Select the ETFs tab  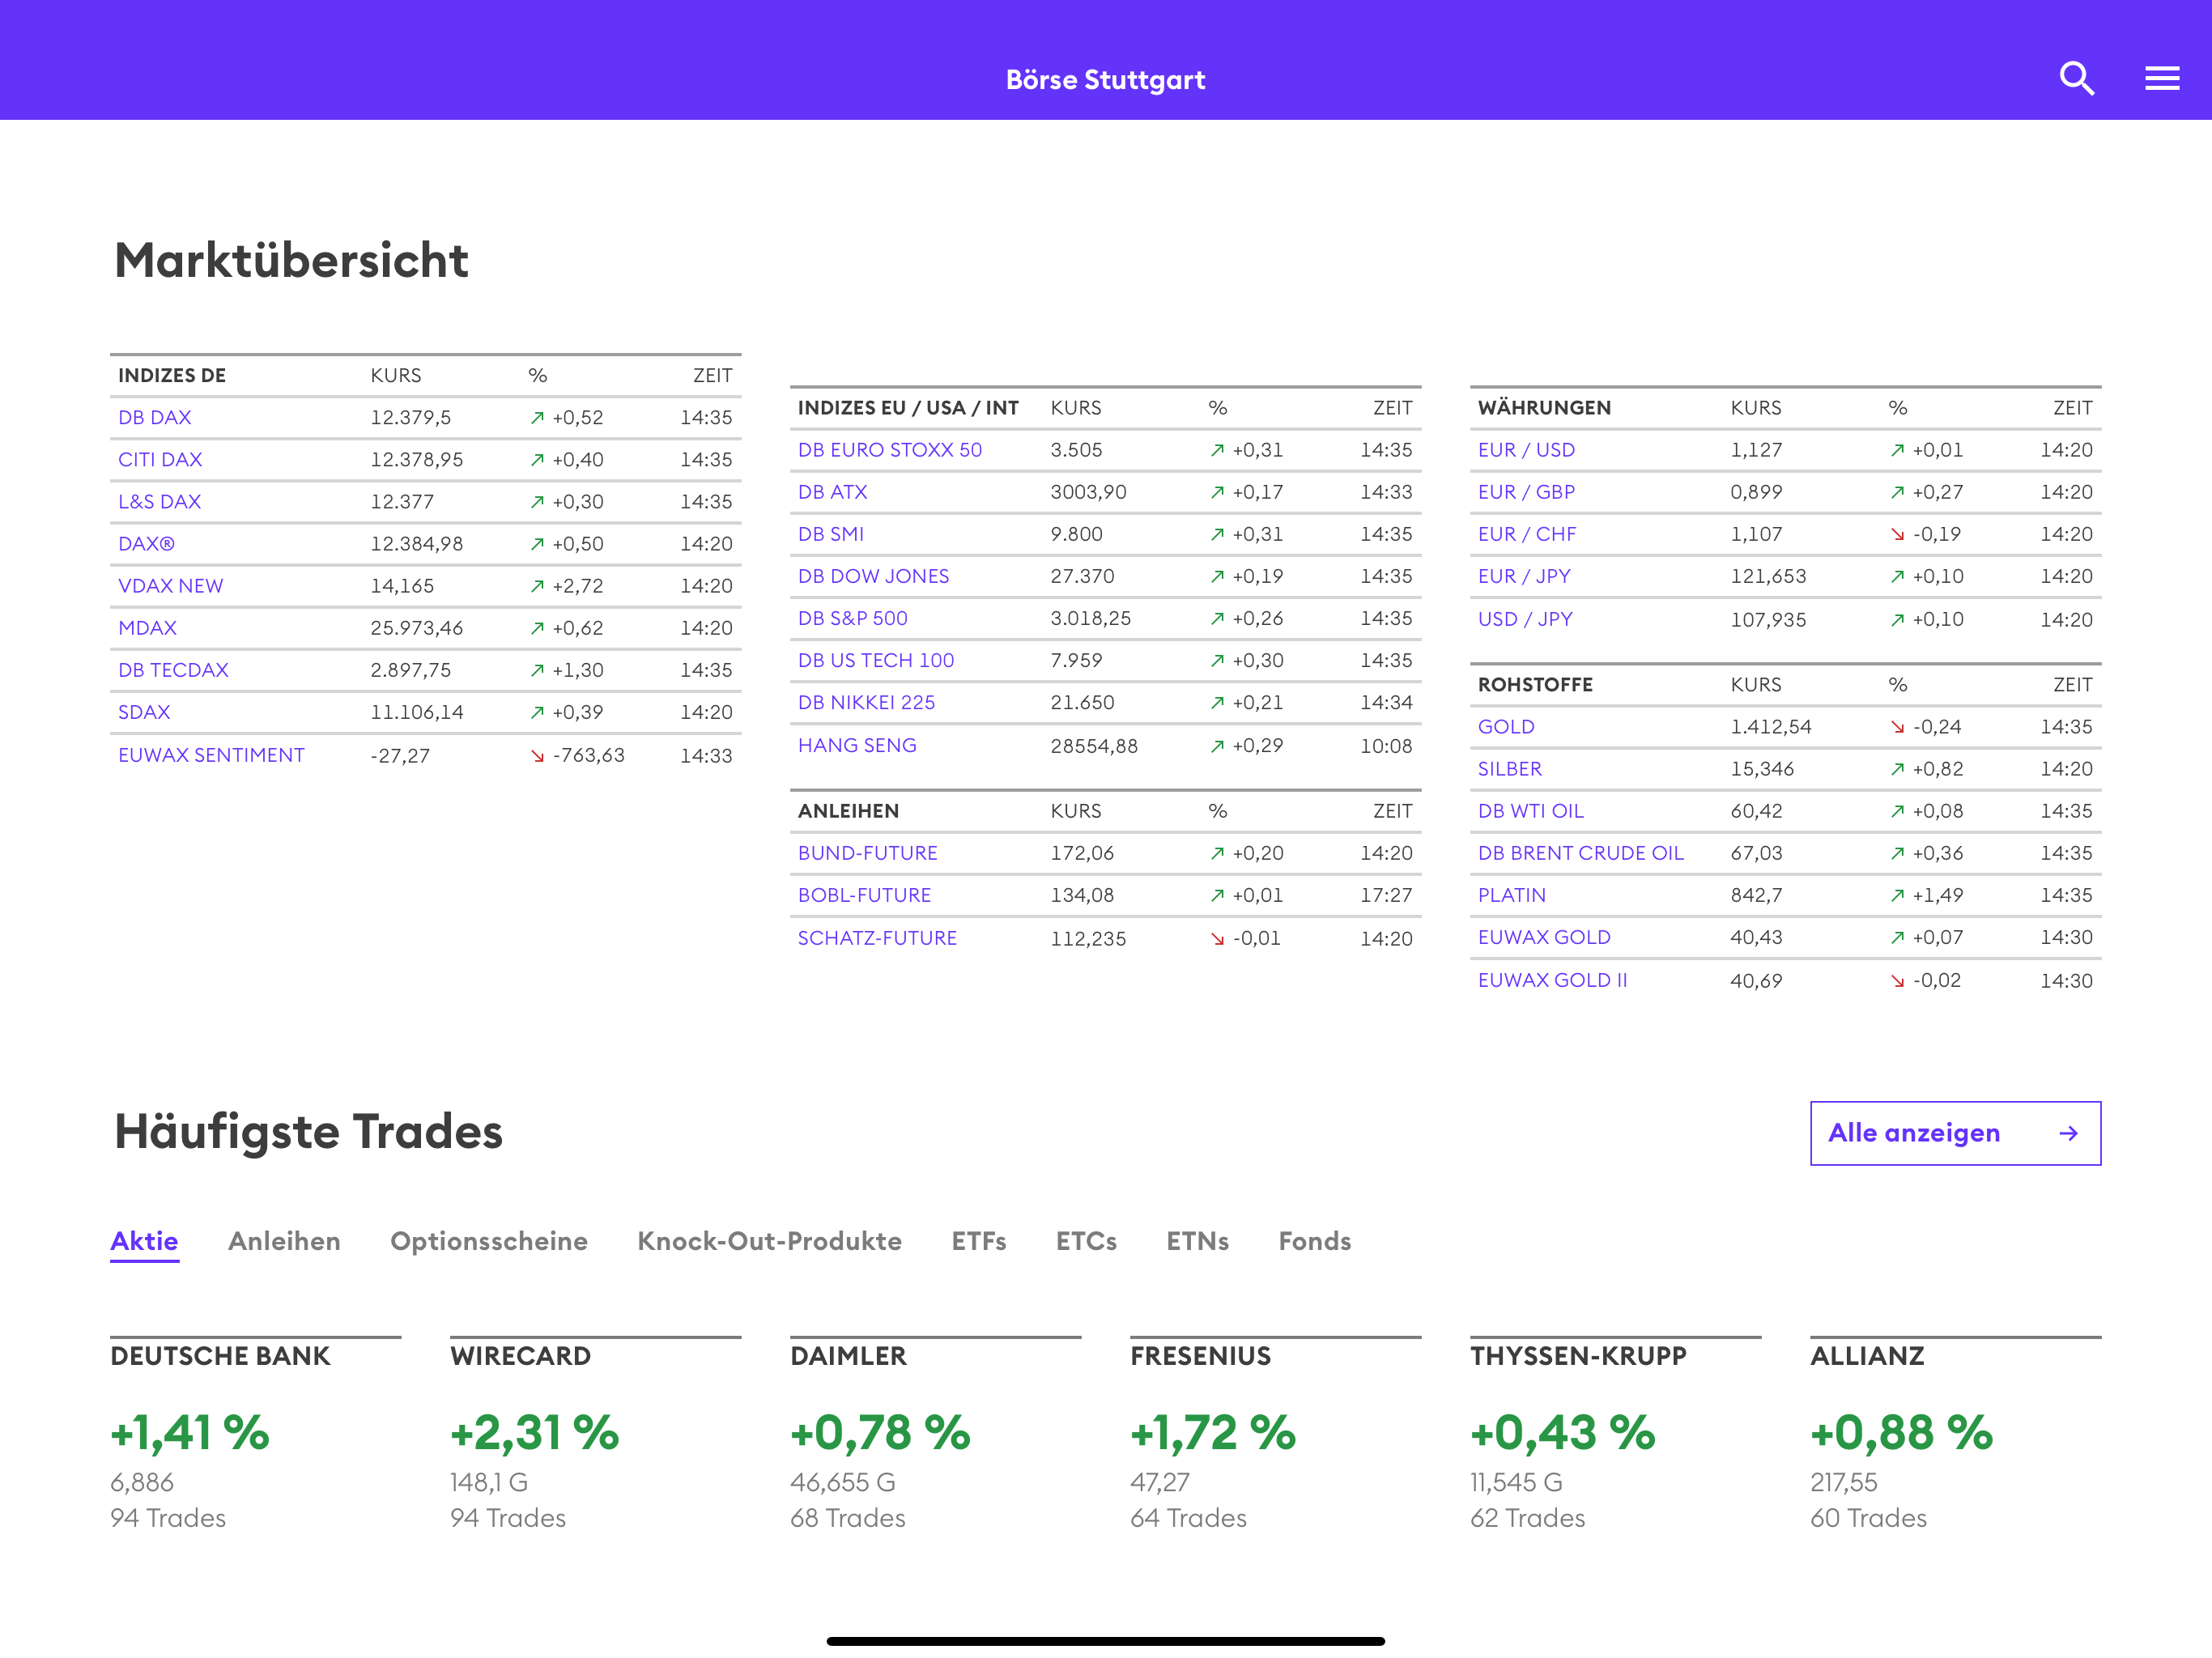(978, 1241)
